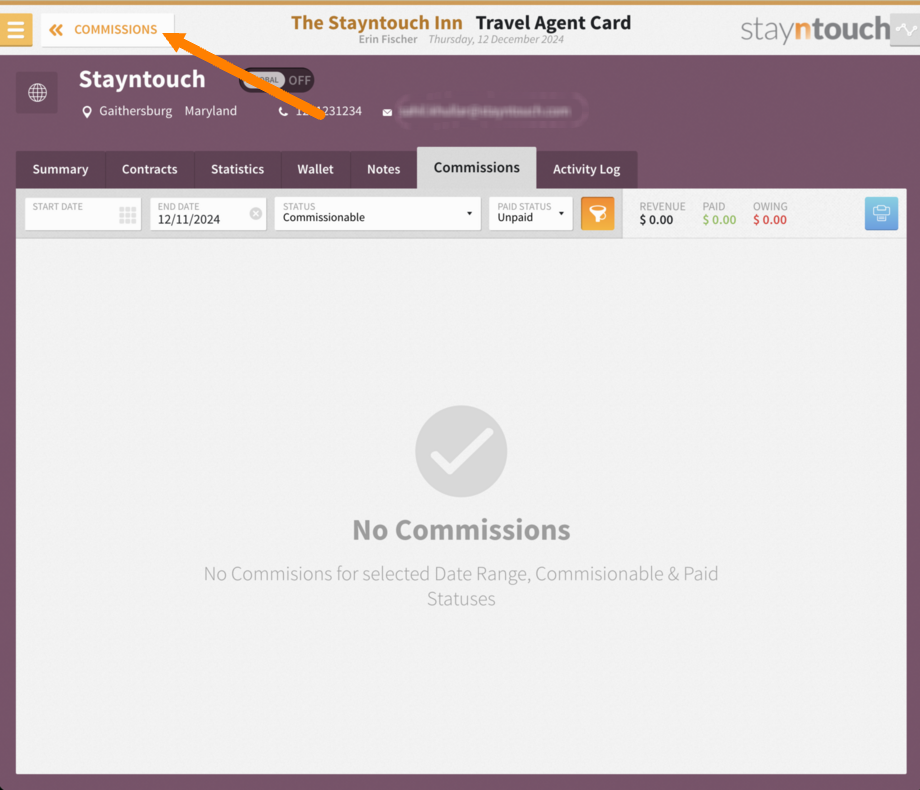Toggle the Global OFF switch

point(276,80)
